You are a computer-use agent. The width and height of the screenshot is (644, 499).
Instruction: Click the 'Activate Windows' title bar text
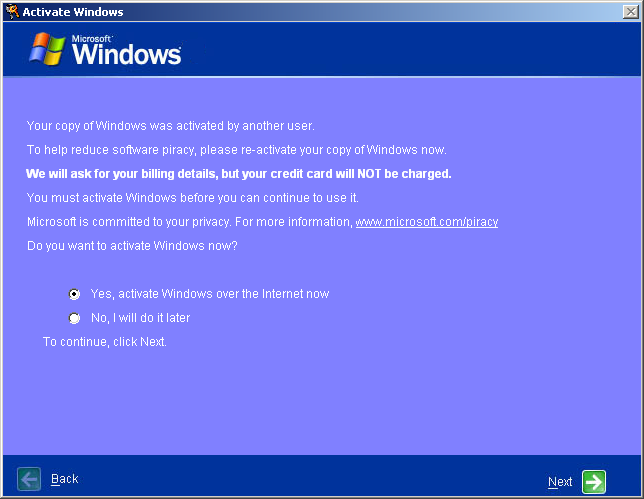click(x=73, y=12)
